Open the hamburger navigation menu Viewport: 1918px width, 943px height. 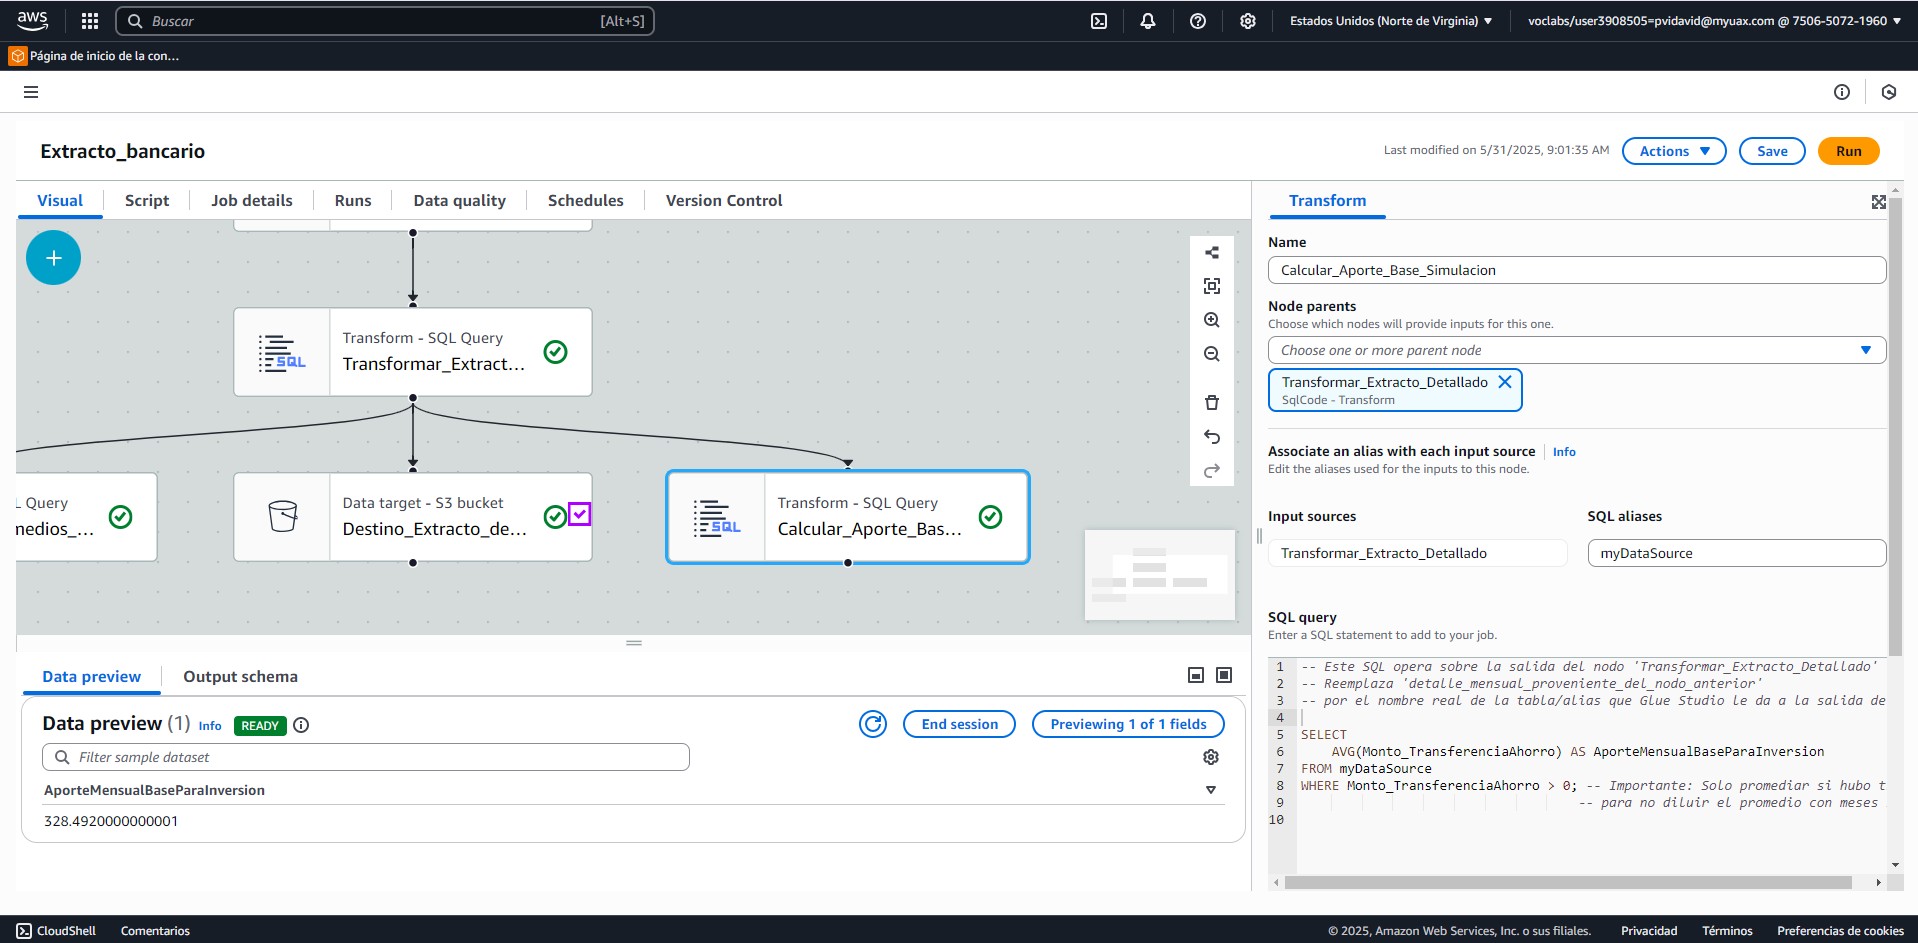(31, 92)
